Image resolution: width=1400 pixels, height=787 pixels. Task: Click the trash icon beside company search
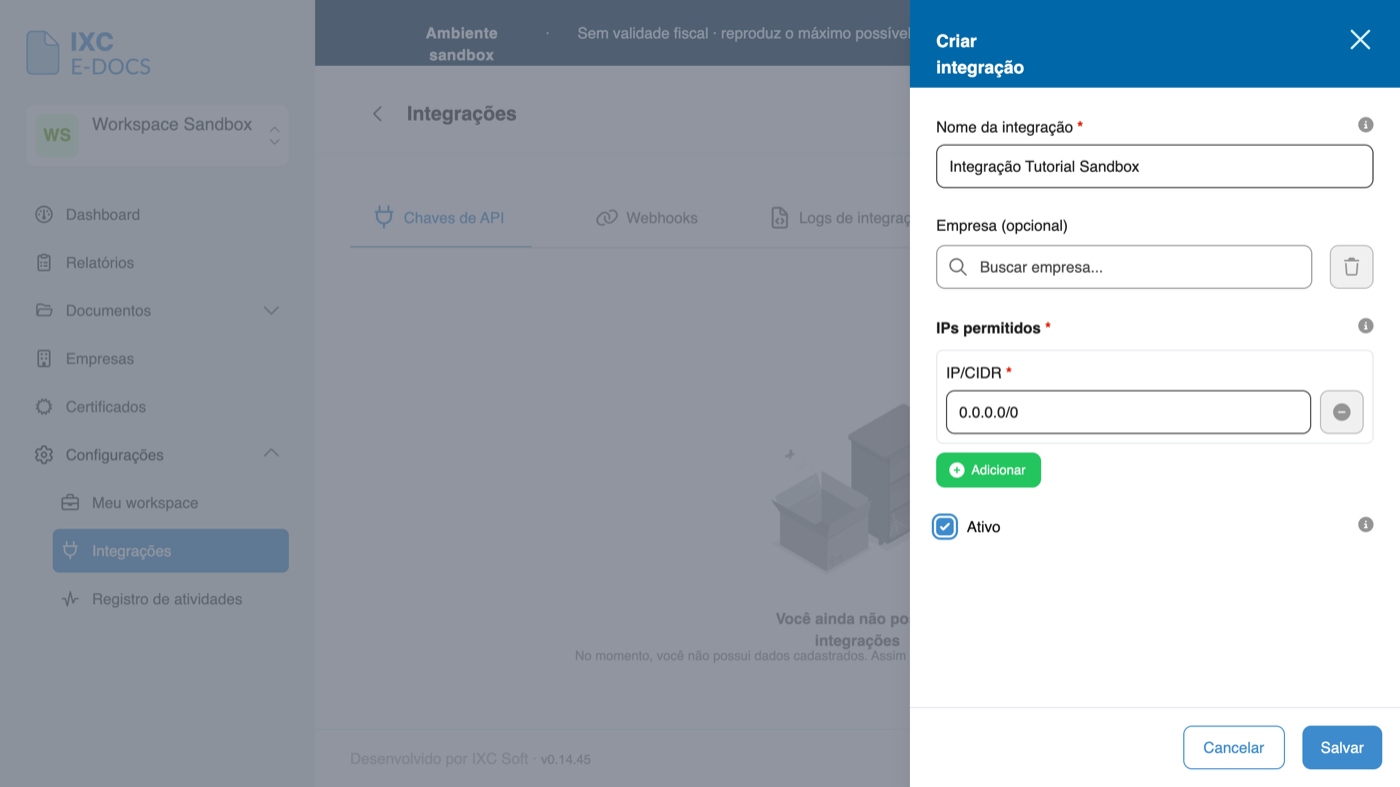point(1351,267)
